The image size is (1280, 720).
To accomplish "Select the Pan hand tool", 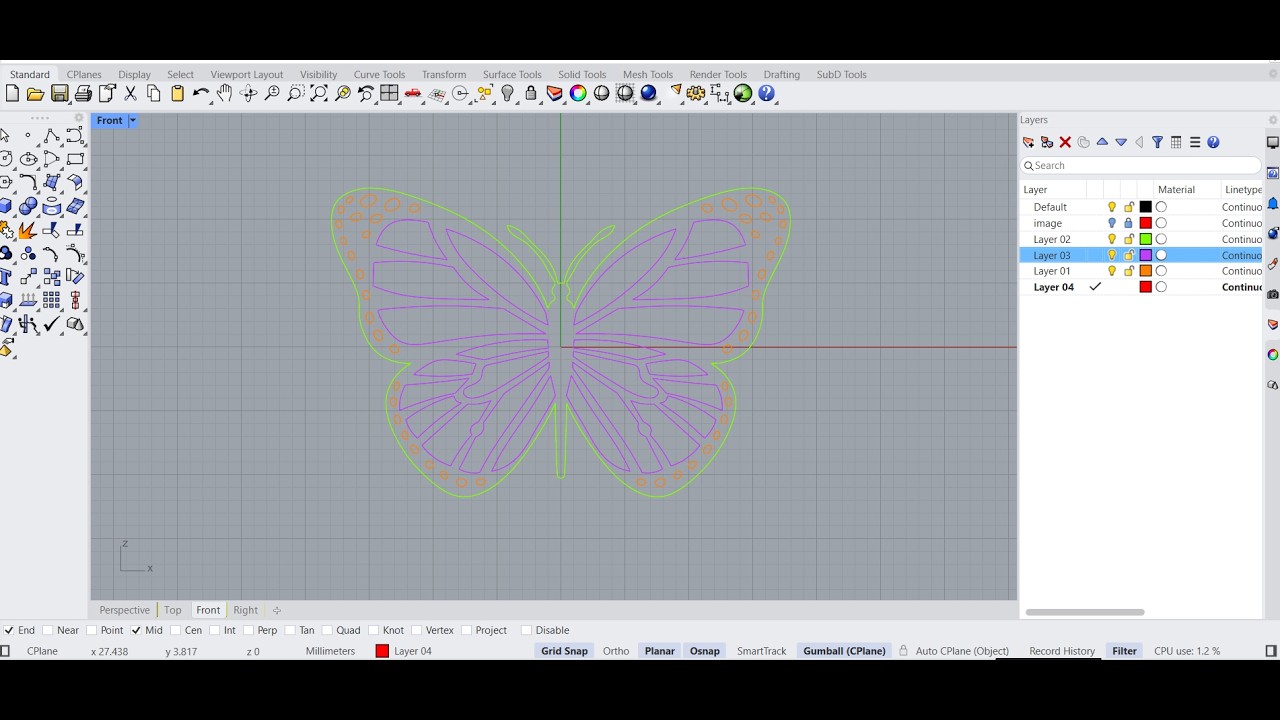I will [x=224, y=94].
